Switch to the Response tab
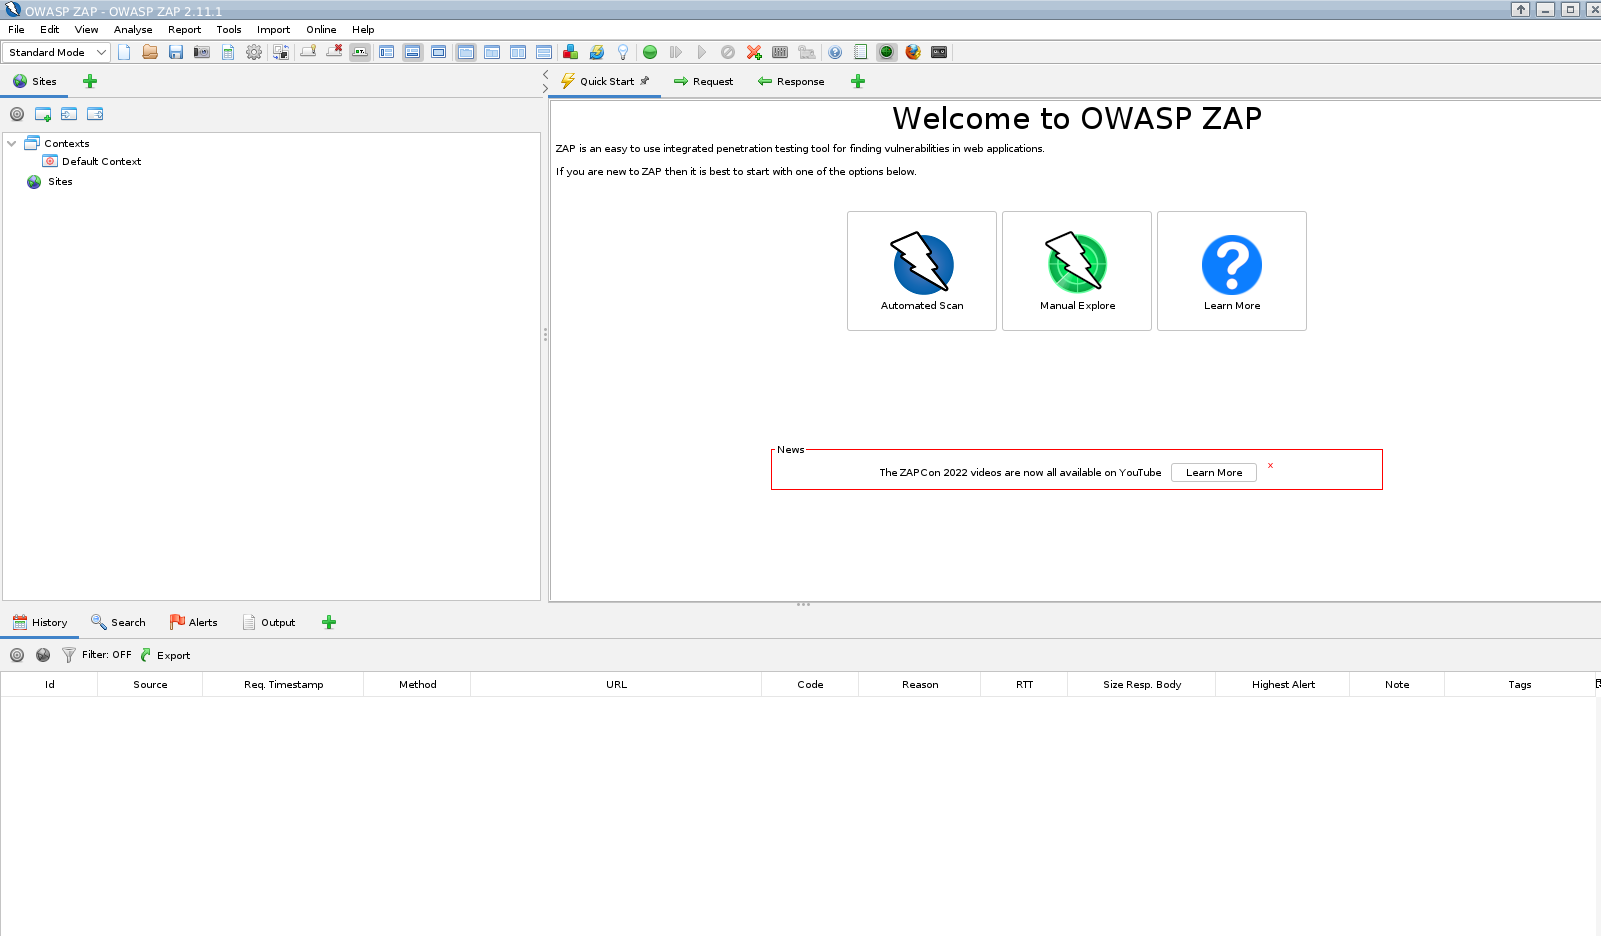This screenshot has height=936, width=1601. pos(791,81)
